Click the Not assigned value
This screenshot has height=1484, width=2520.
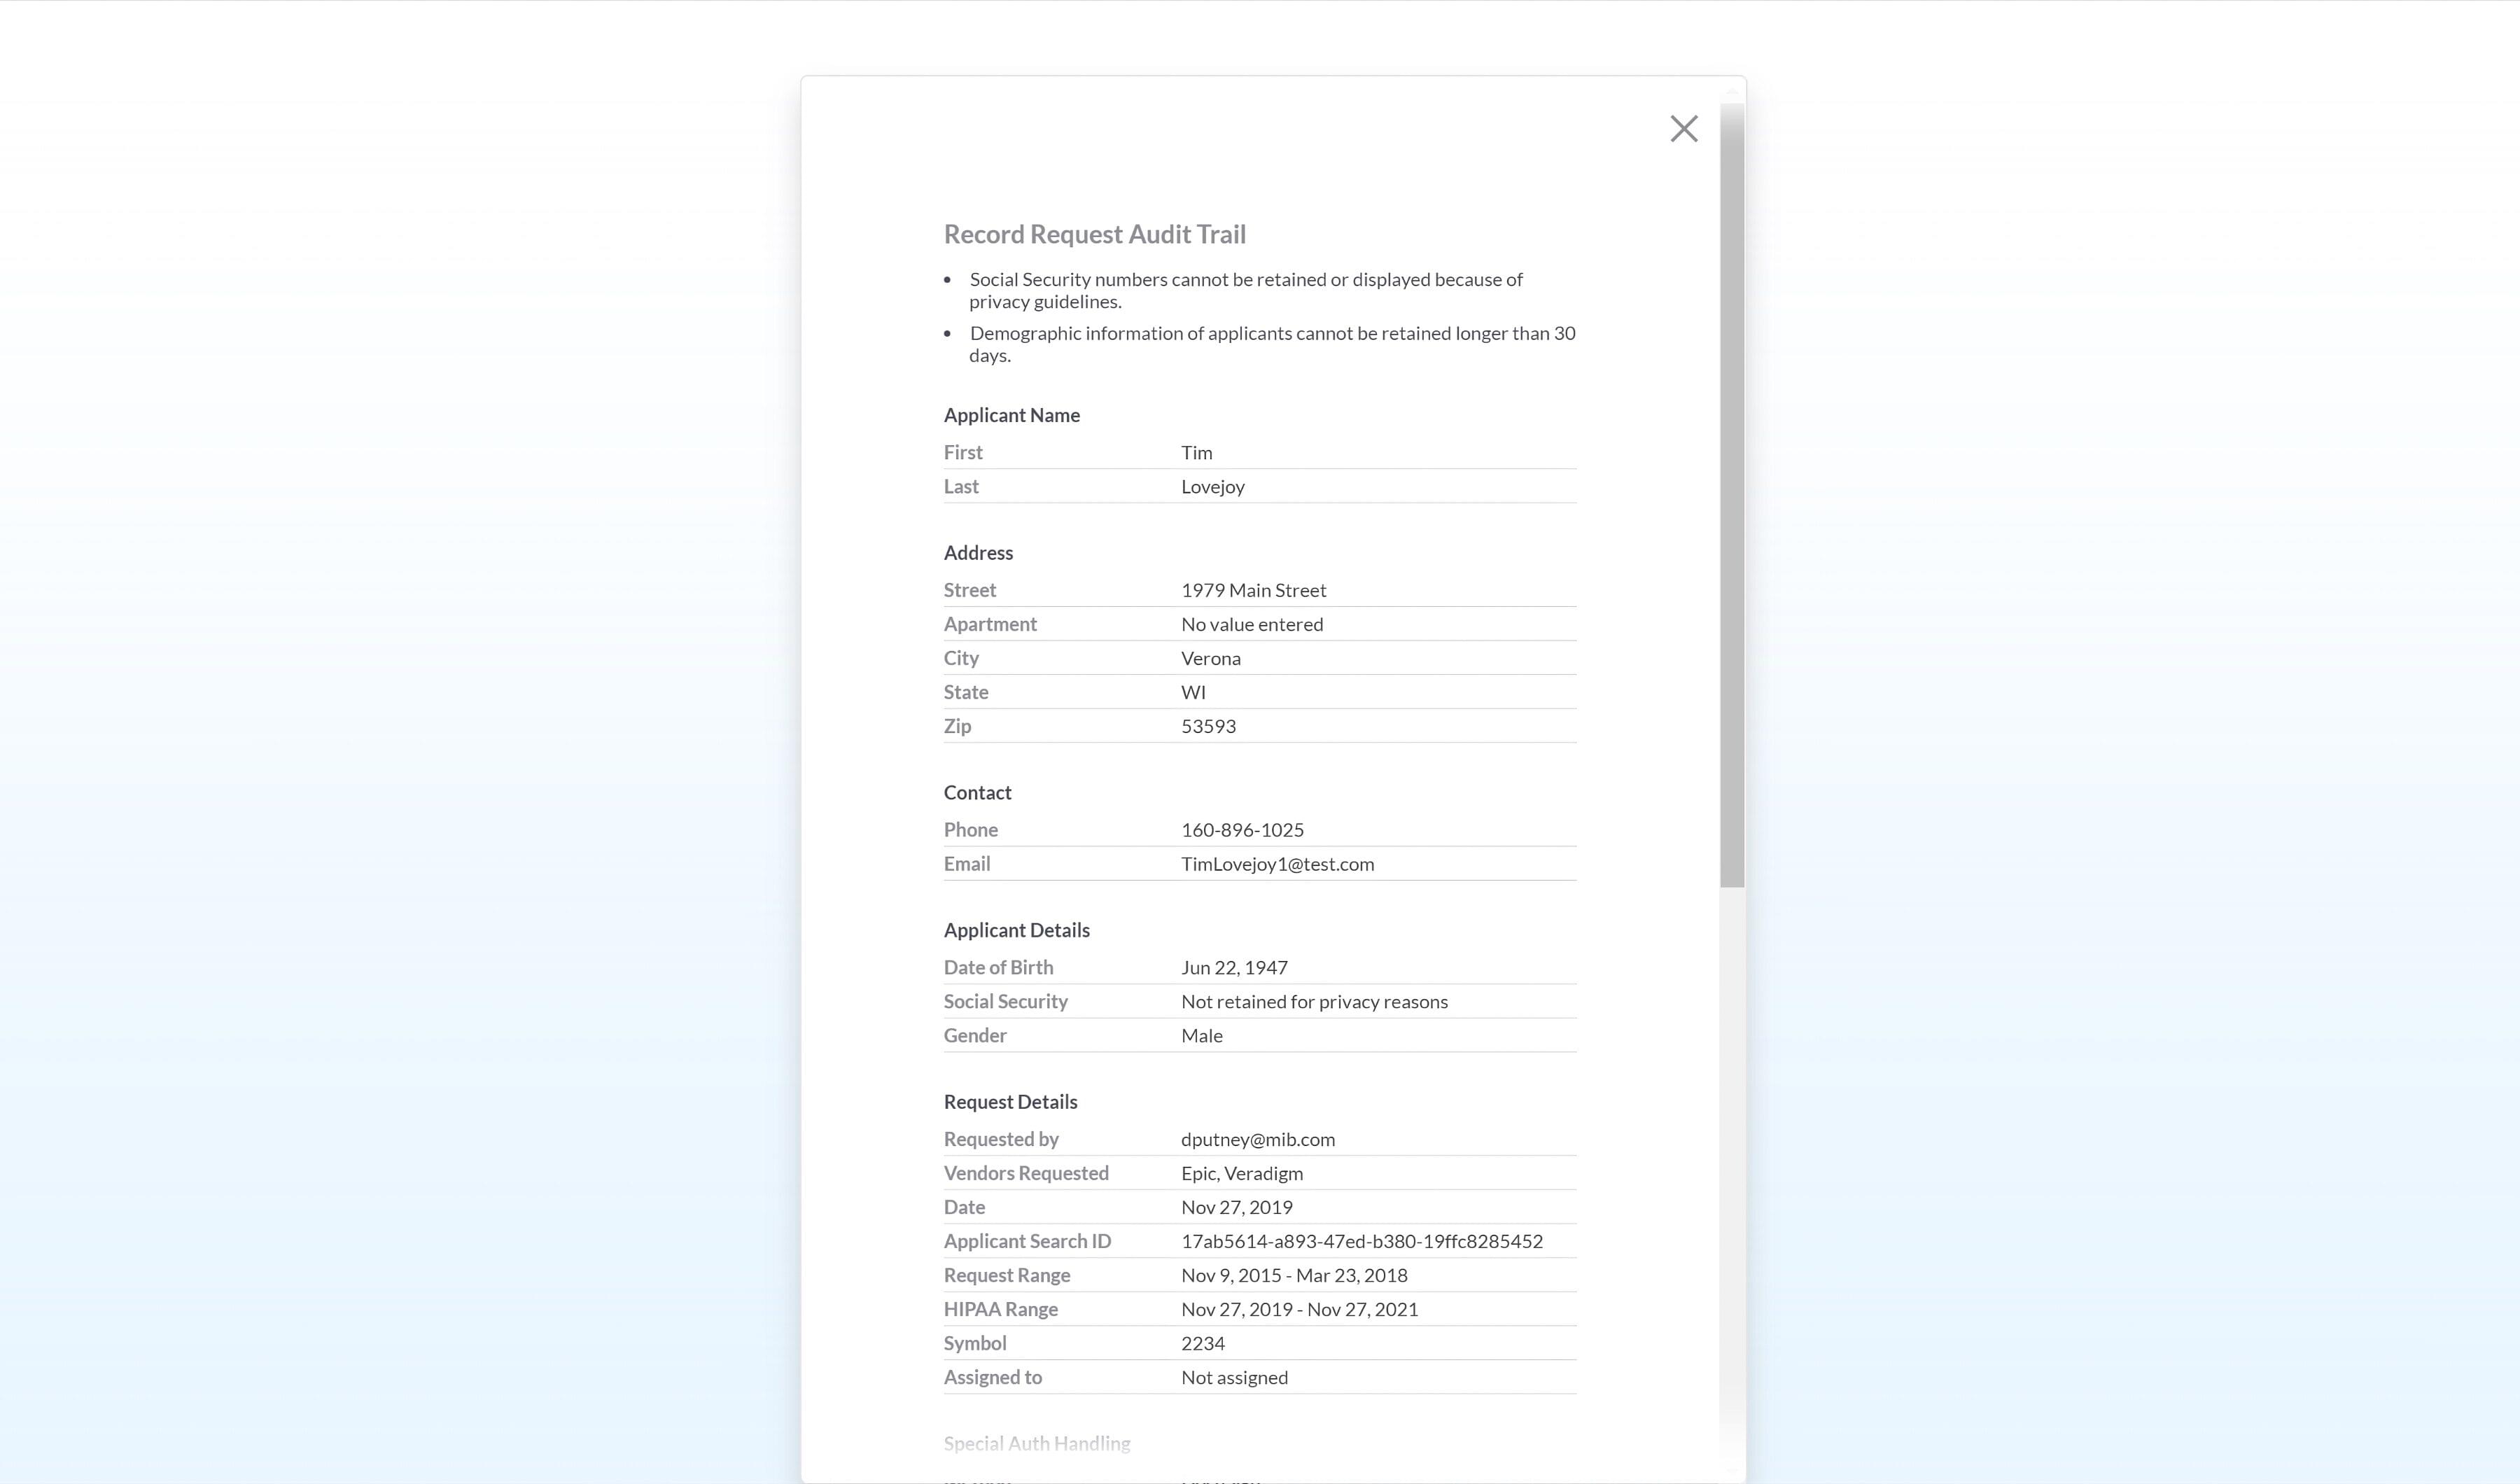(x=1234, y=1377)
